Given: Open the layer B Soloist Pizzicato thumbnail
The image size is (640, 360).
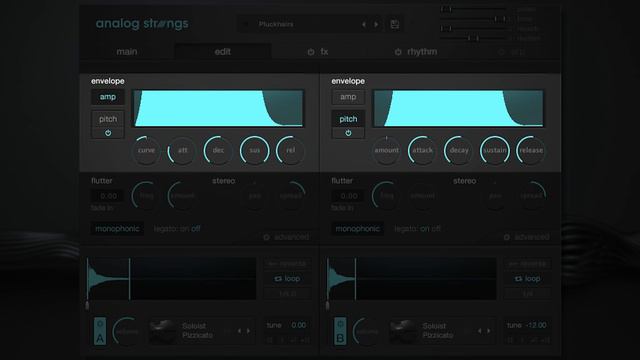Looking at the screenshot, I should tap(403, 331).
